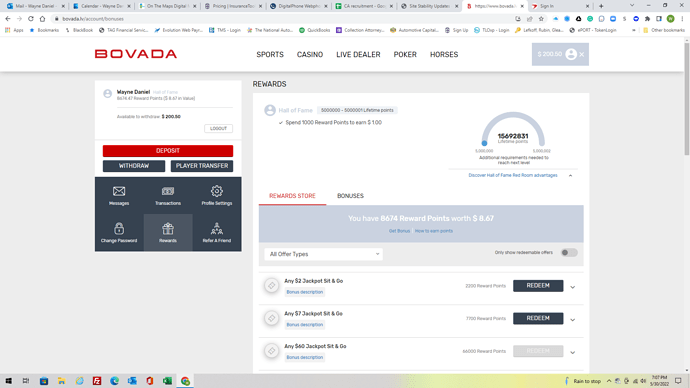
Task: Open Bonus description for $2 Jackpot Sit & Go
Action: coord(305,292)
